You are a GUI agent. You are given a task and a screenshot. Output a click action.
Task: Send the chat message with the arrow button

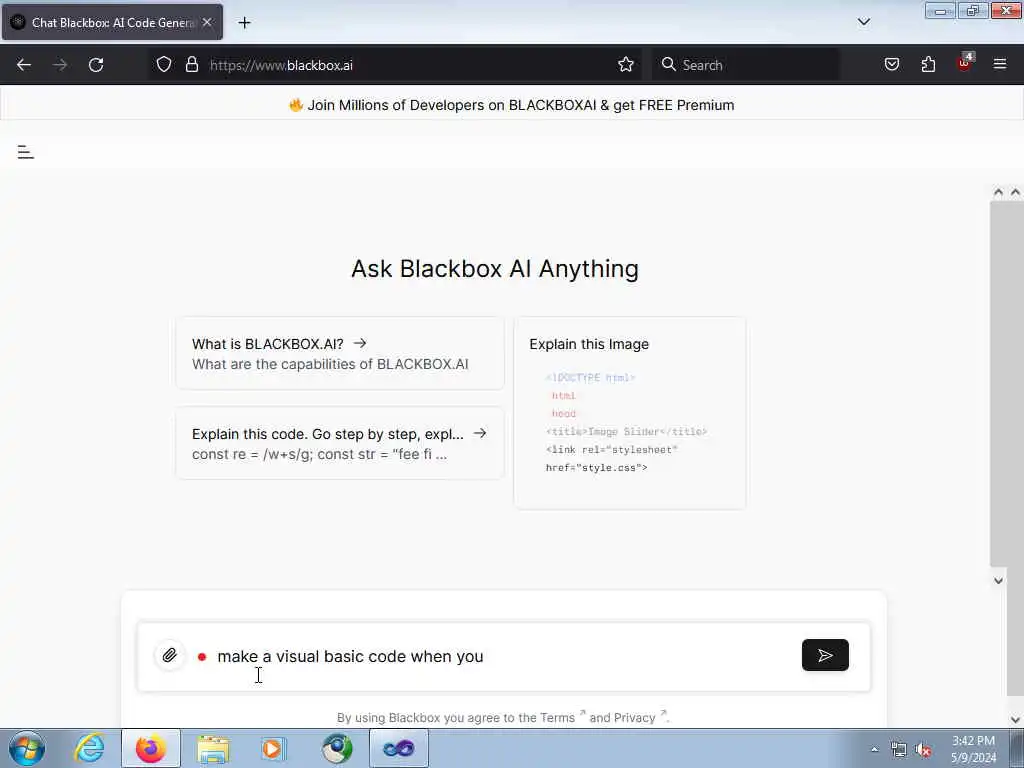click(x=825, y=655)
